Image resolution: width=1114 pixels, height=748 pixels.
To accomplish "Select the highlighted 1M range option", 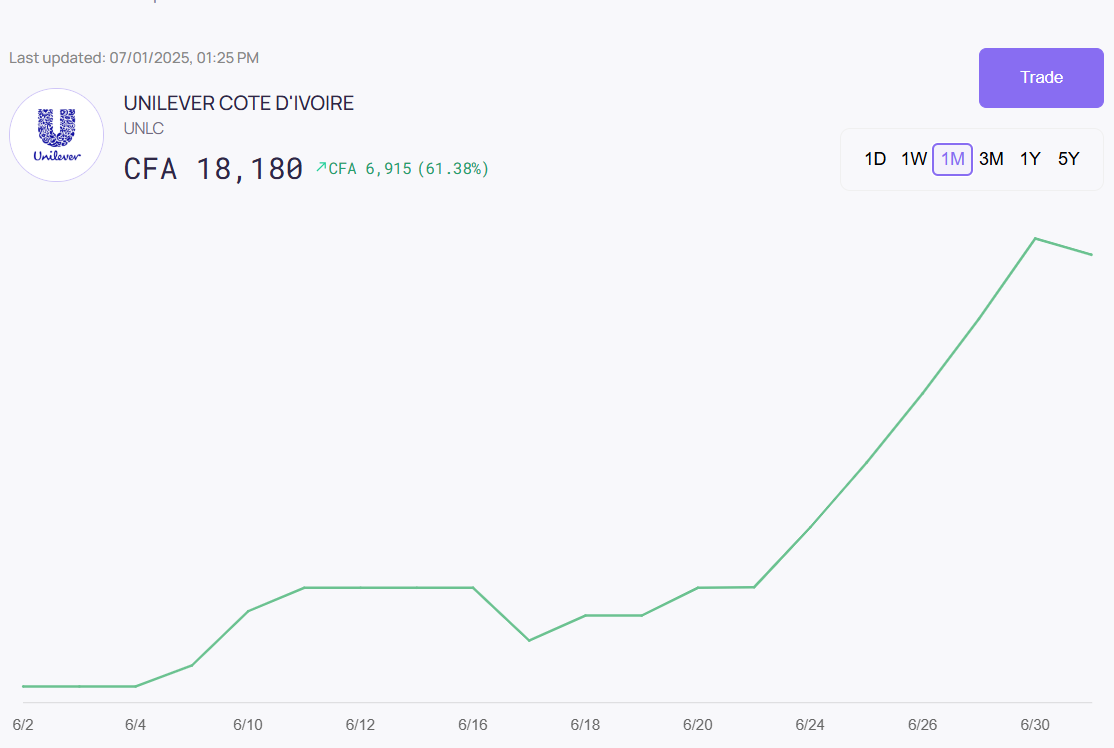I will 952,159.
